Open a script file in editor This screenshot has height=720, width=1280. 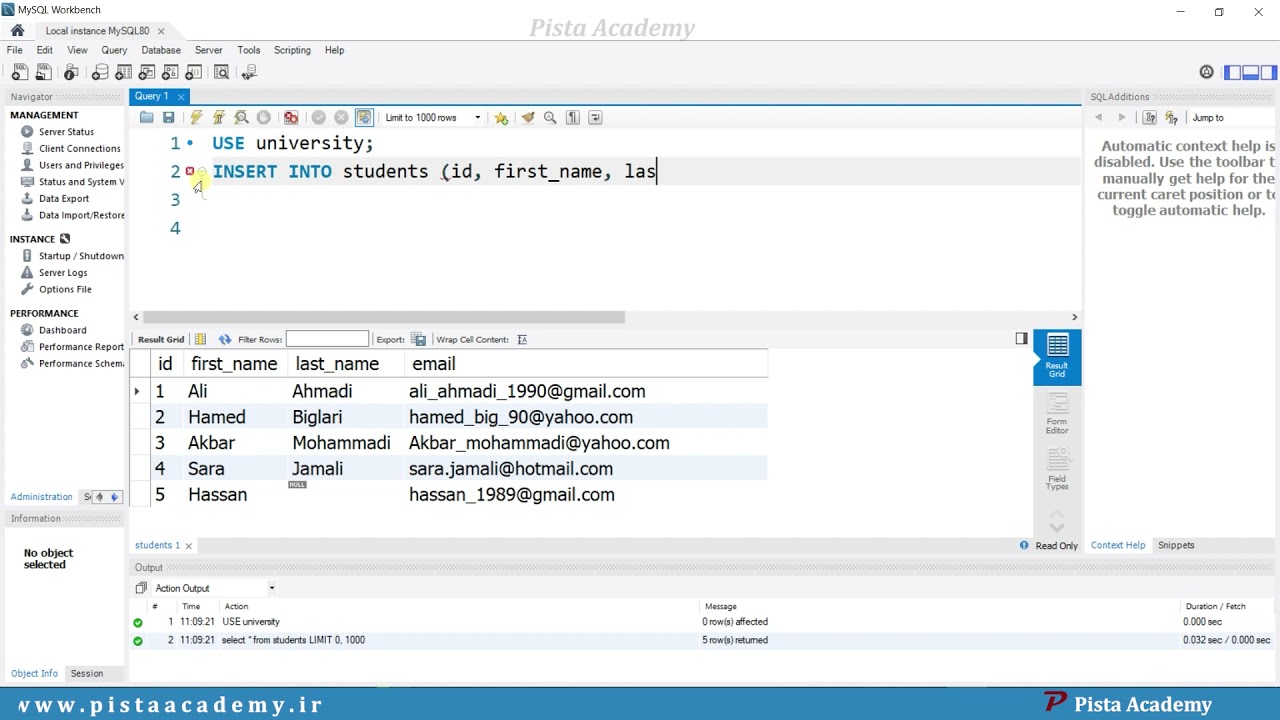click(147, 118)
